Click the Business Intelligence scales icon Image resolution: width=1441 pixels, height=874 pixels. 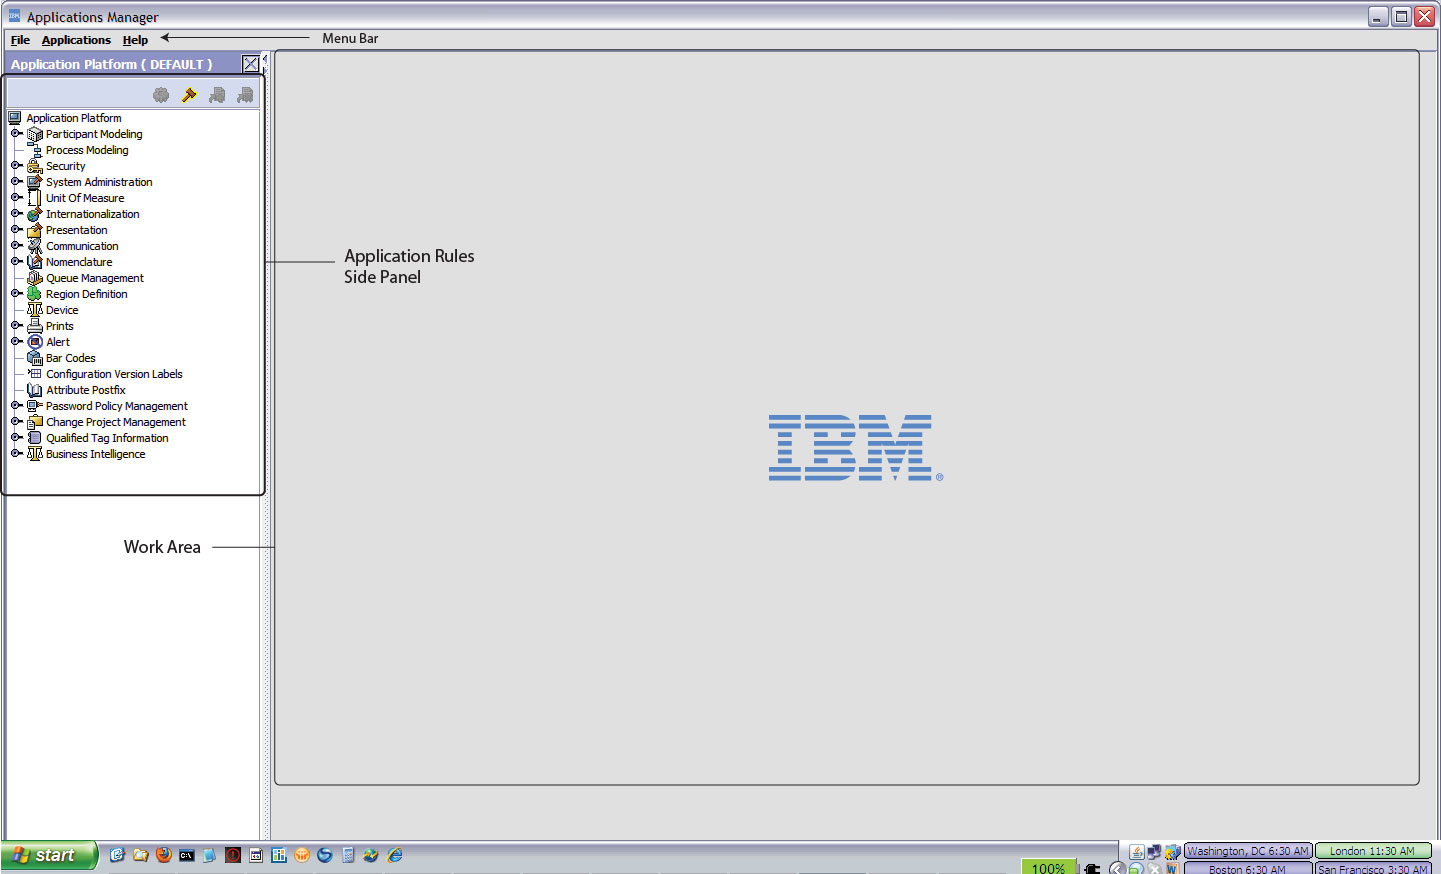35,454
